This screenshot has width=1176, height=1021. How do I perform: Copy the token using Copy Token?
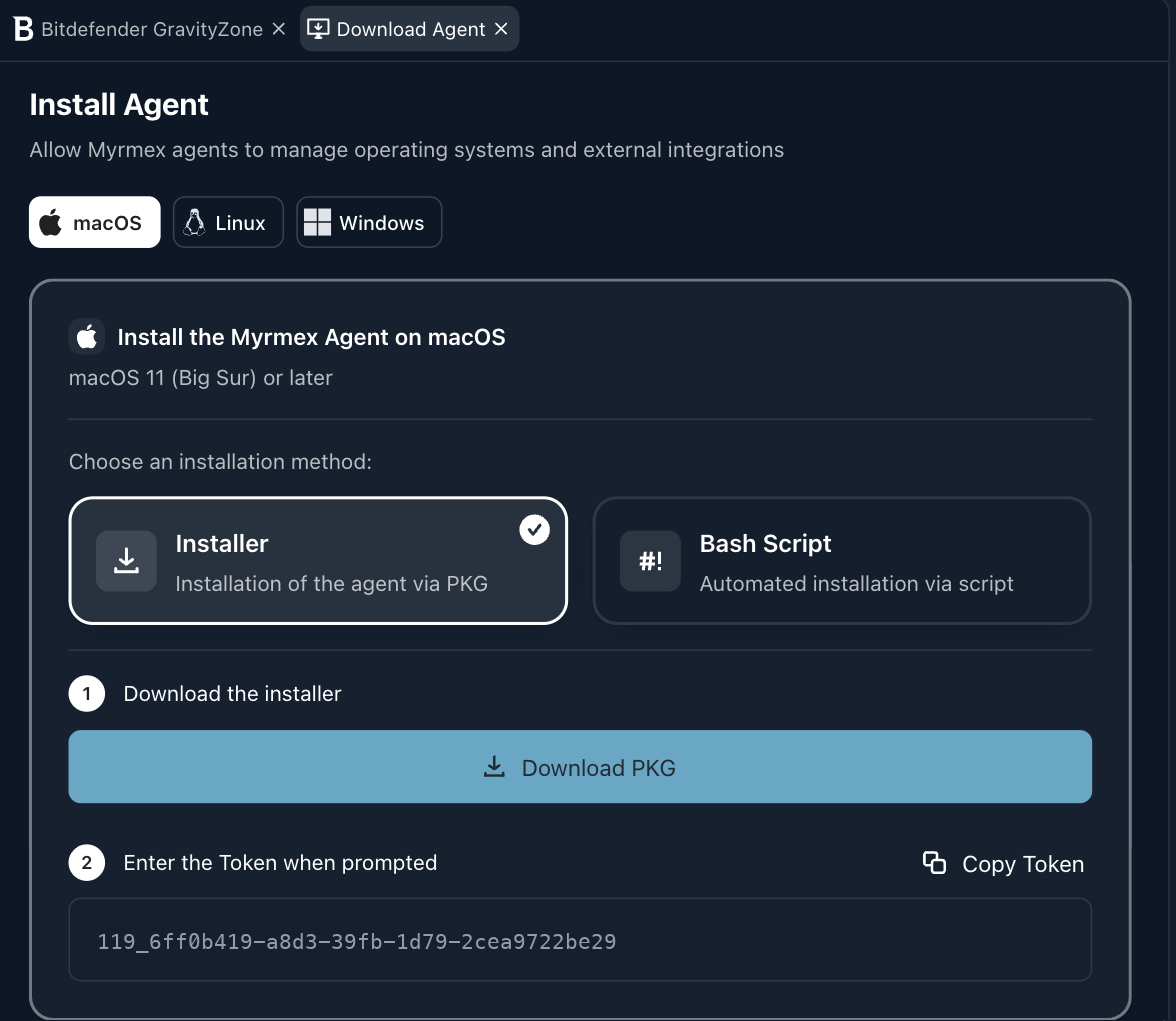tap(1004, 863)
